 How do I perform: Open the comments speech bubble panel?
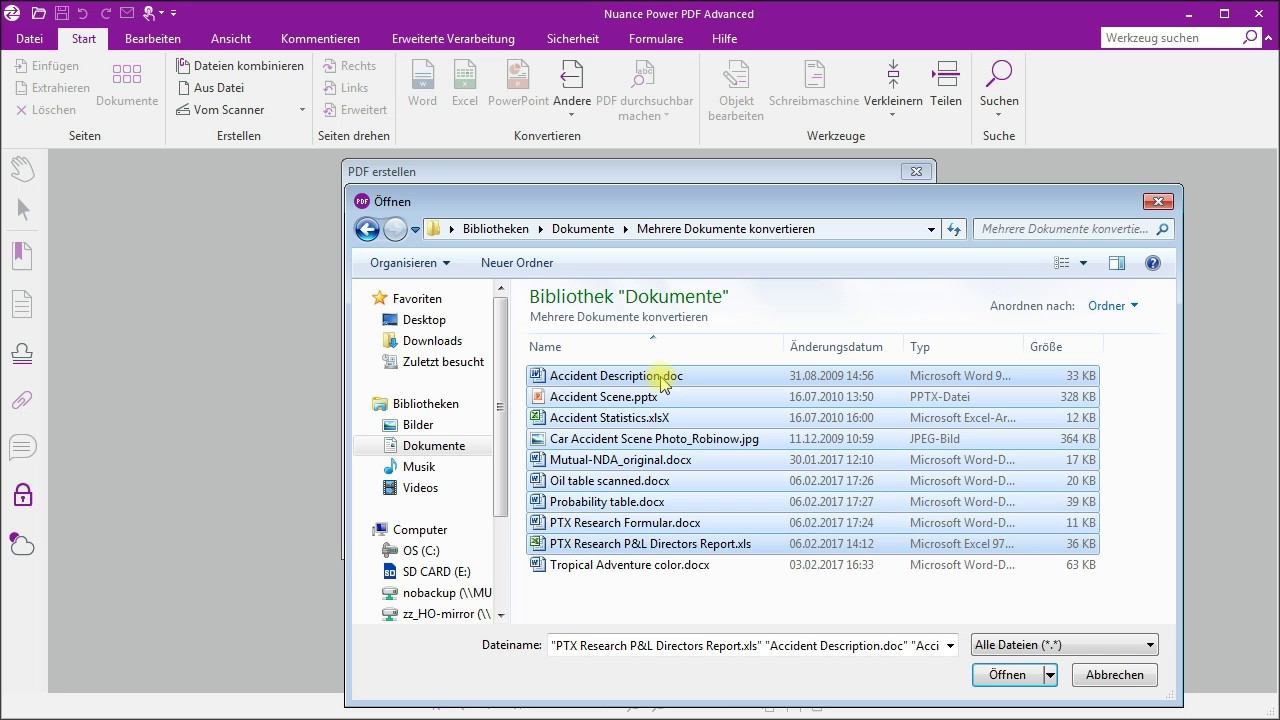pos(23,447)
